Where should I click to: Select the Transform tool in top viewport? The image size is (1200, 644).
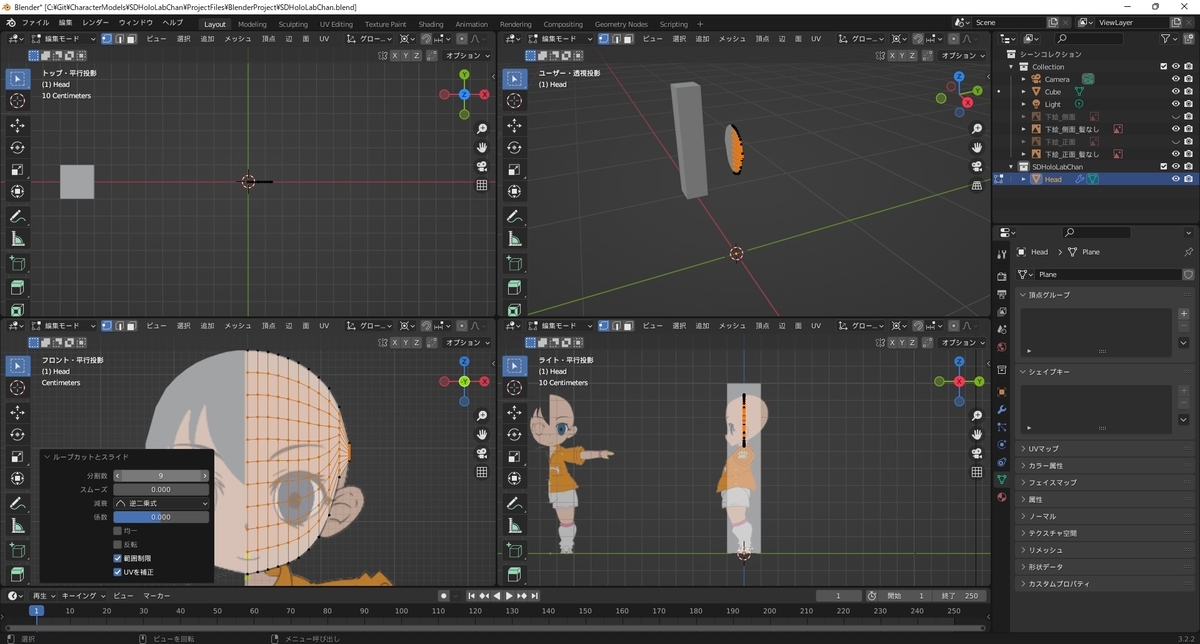(x=18, y=191)
